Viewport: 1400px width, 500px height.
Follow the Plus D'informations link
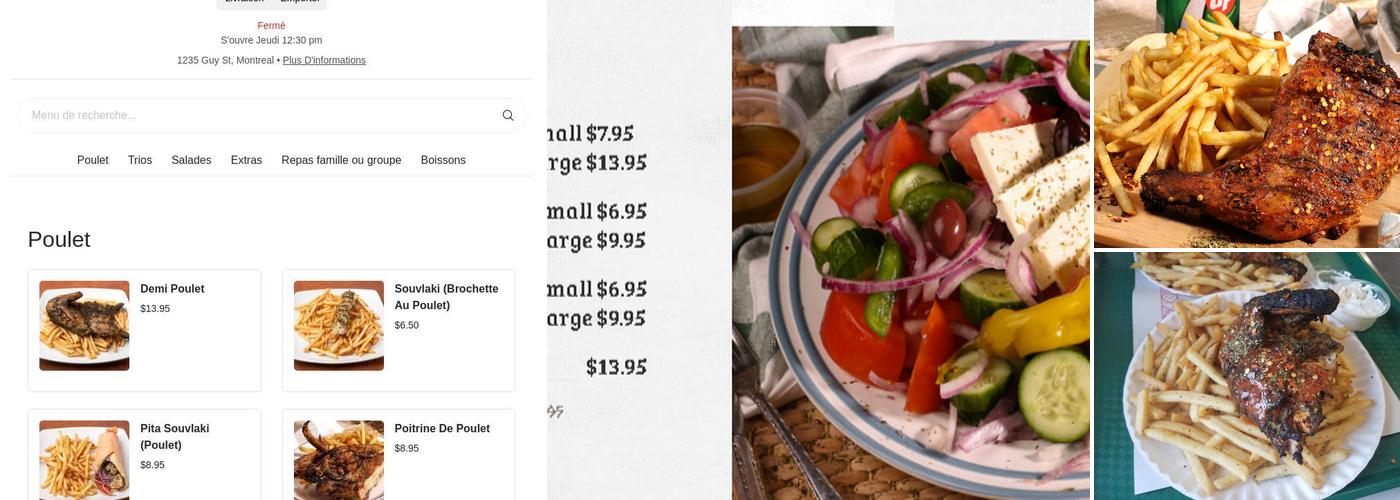[x=324, y=60]
